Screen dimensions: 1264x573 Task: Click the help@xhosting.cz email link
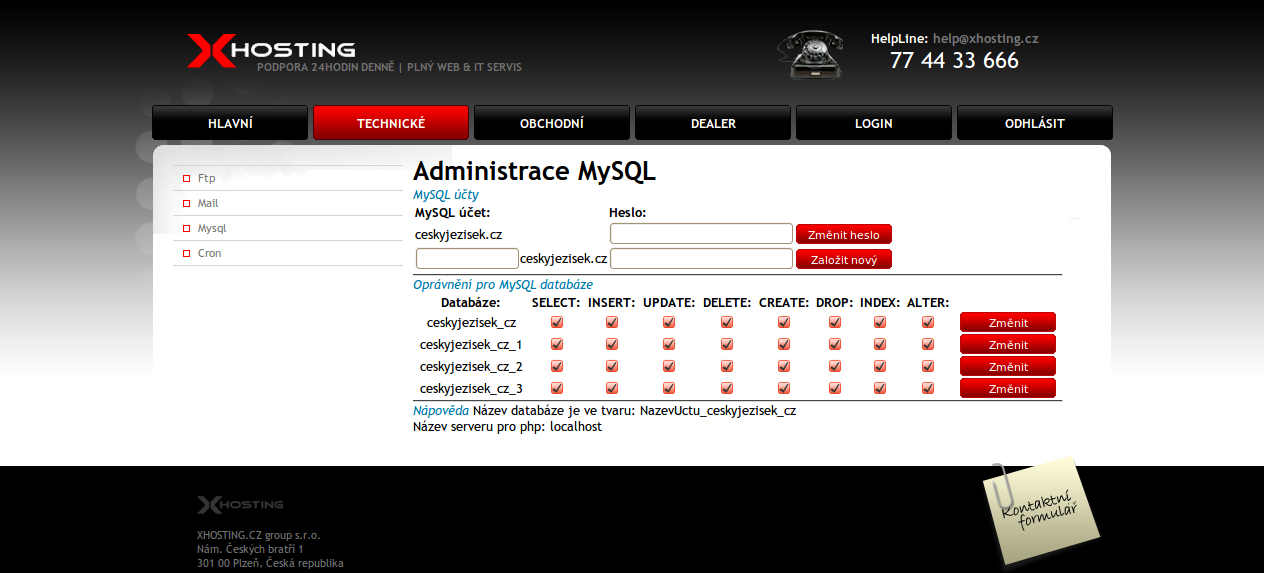pos(986,39)
